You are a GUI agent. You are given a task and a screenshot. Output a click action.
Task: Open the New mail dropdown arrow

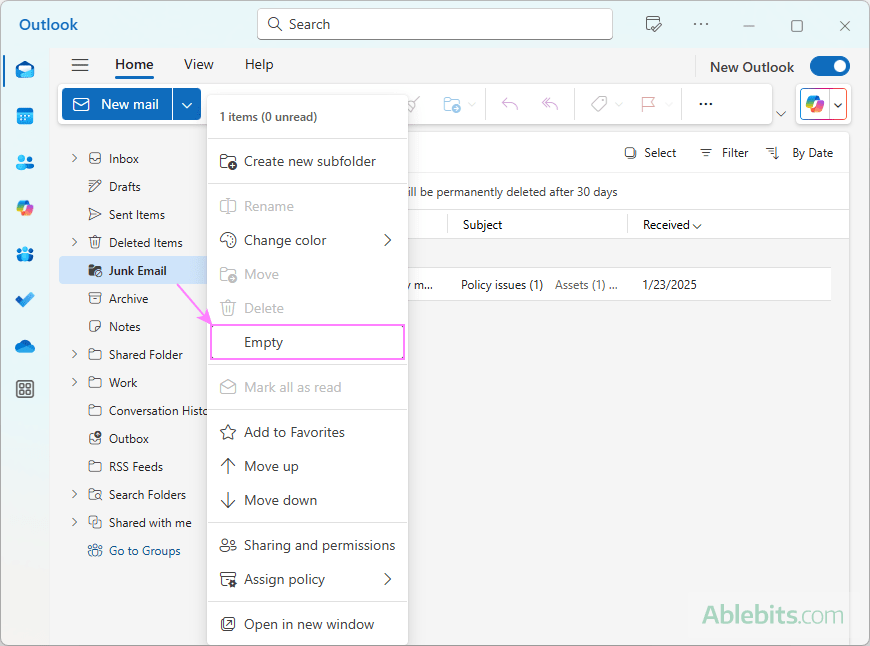coord(187,104)
